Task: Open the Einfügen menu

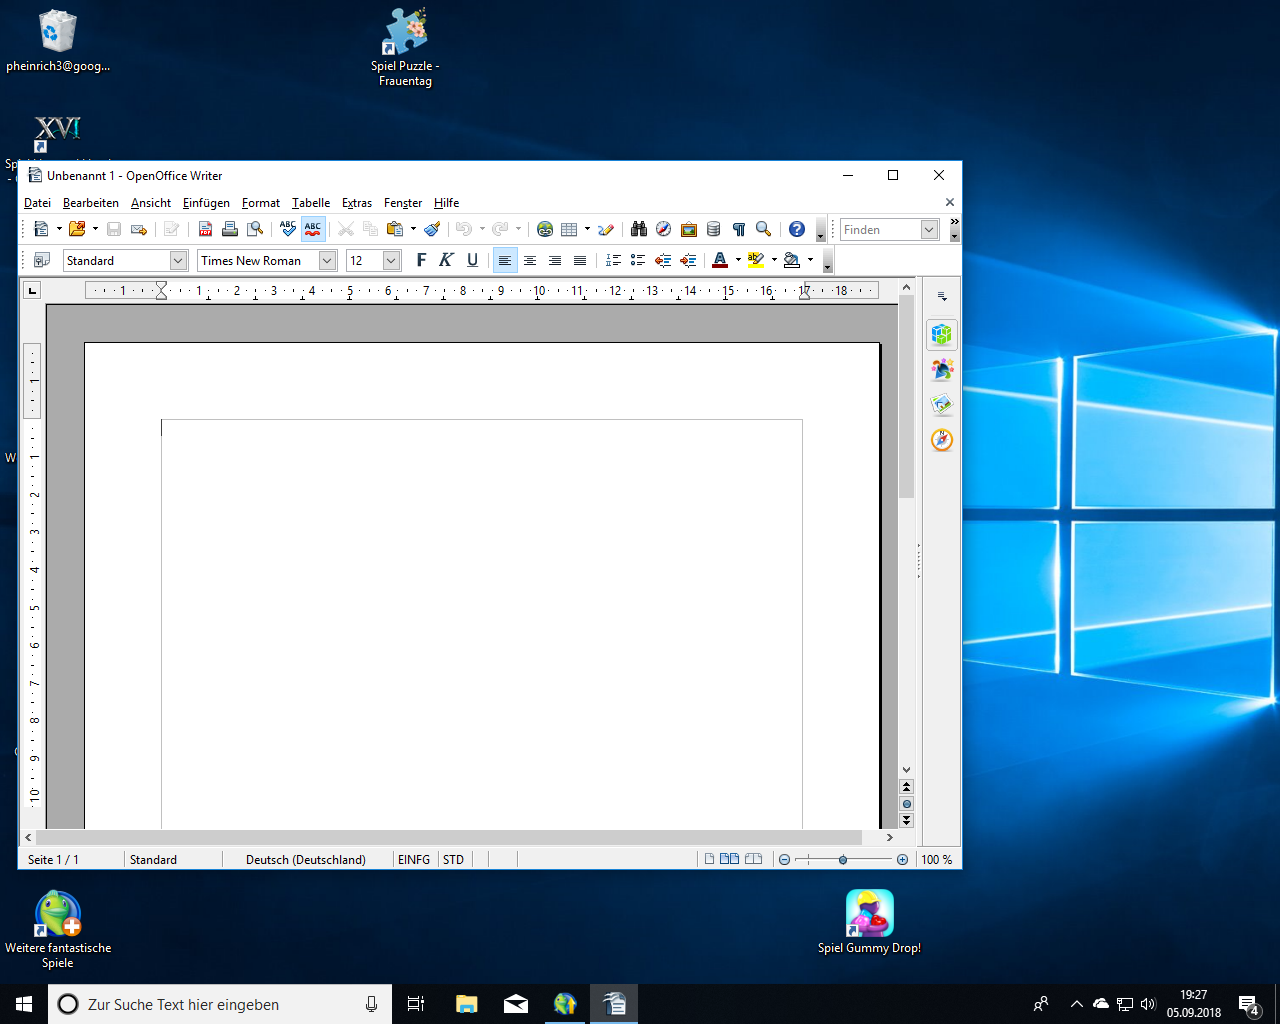Action: pyautogui.click(x=206, y=202)
